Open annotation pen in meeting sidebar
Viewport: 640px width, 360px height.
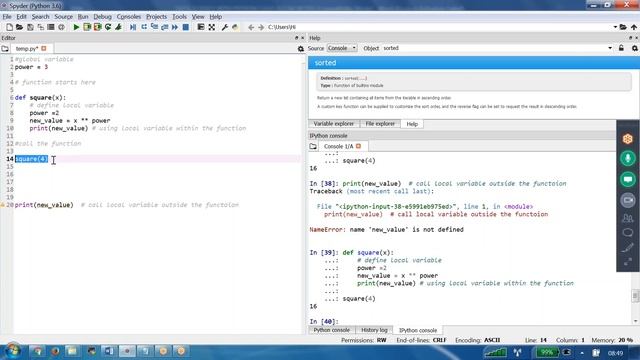coord(628,247)
